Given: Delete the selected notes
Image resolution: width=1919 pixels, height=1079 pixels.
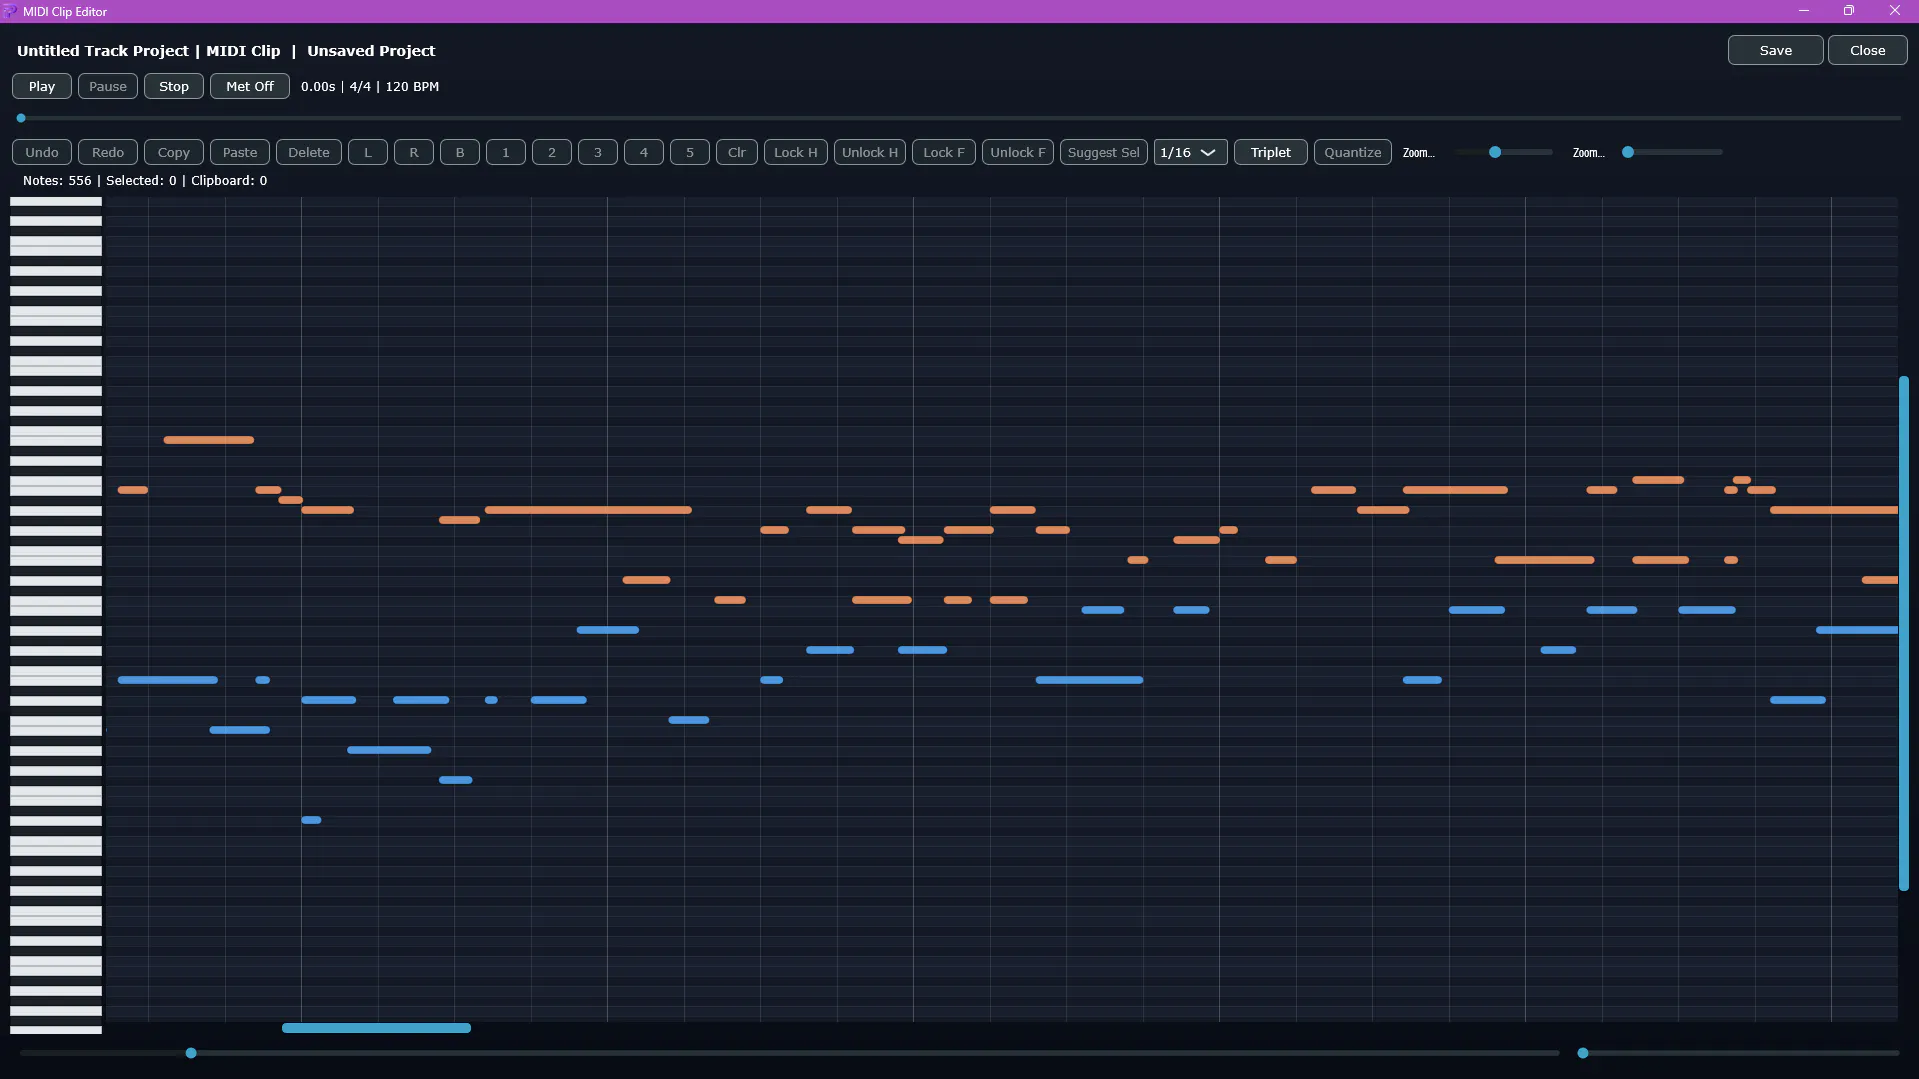Looking at the screenshot, I should (x=309, y=152).
